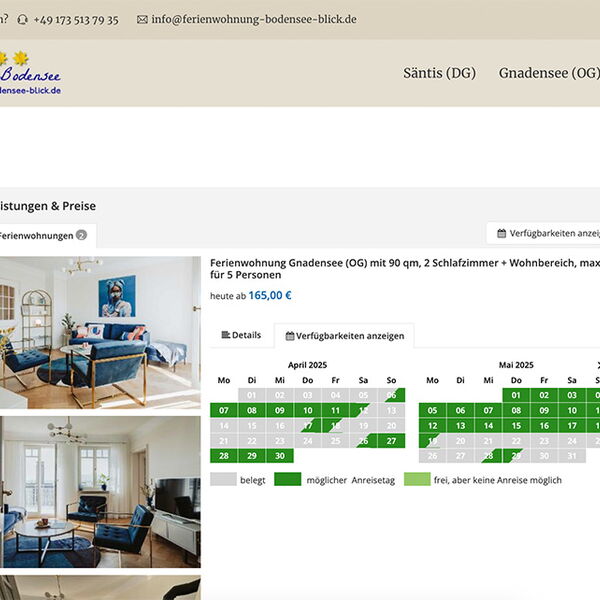The image size is (600, 600).
Task: Open the Ferienwohnungen tab
Action: [x=40, y=236]
